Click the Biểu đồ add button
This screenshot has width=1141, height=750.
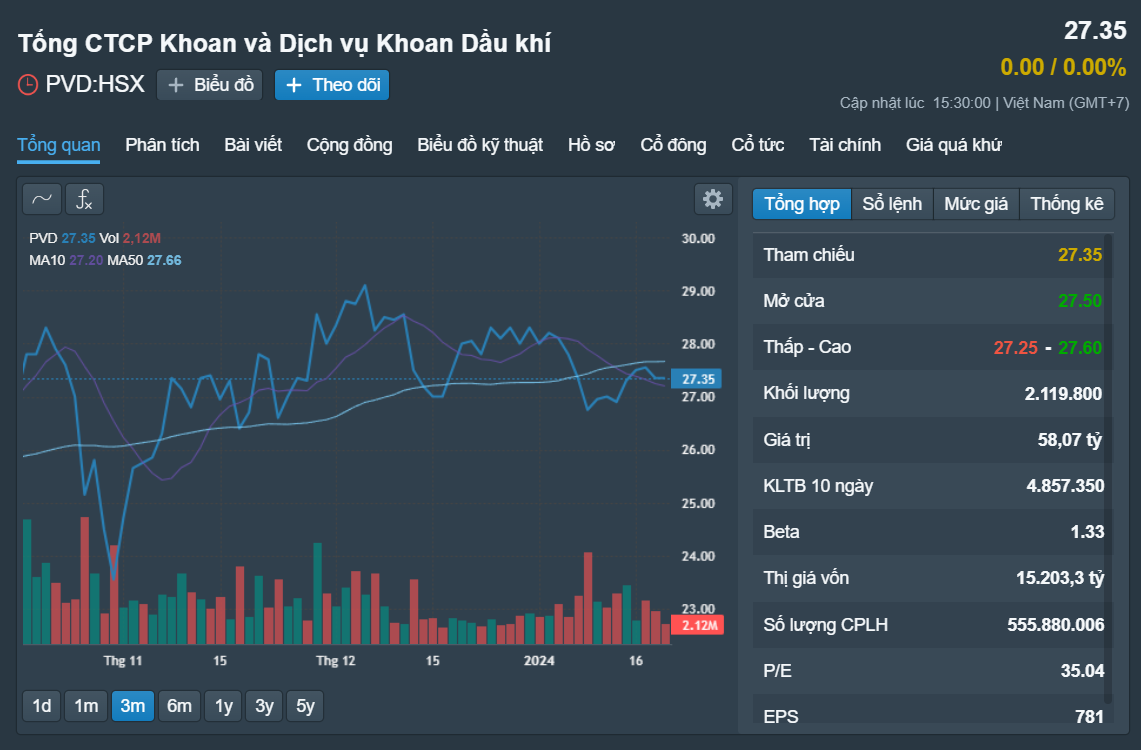pos(210,85)
